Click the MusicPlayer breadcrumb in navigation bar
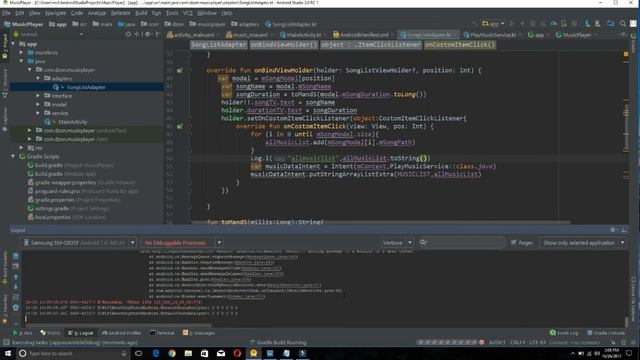The height and width of the screenshot is (360, 640). click(x=24, y=24)
